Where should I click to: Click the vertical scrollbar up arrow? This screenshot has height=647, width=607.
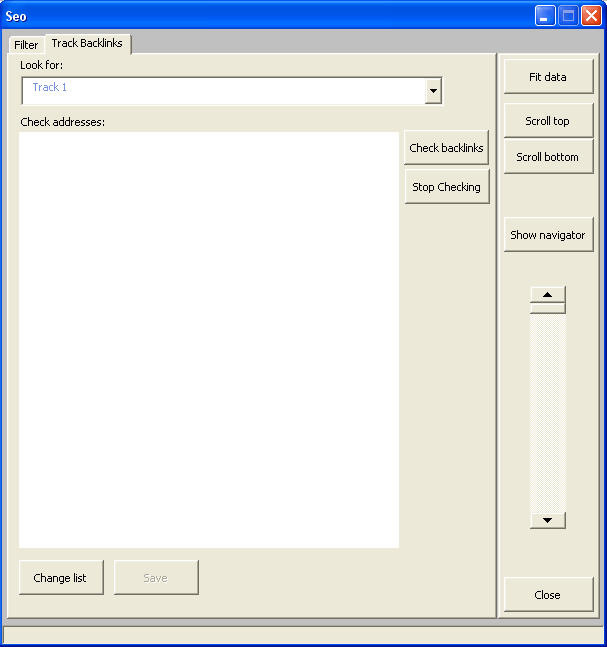click(547, 295)
